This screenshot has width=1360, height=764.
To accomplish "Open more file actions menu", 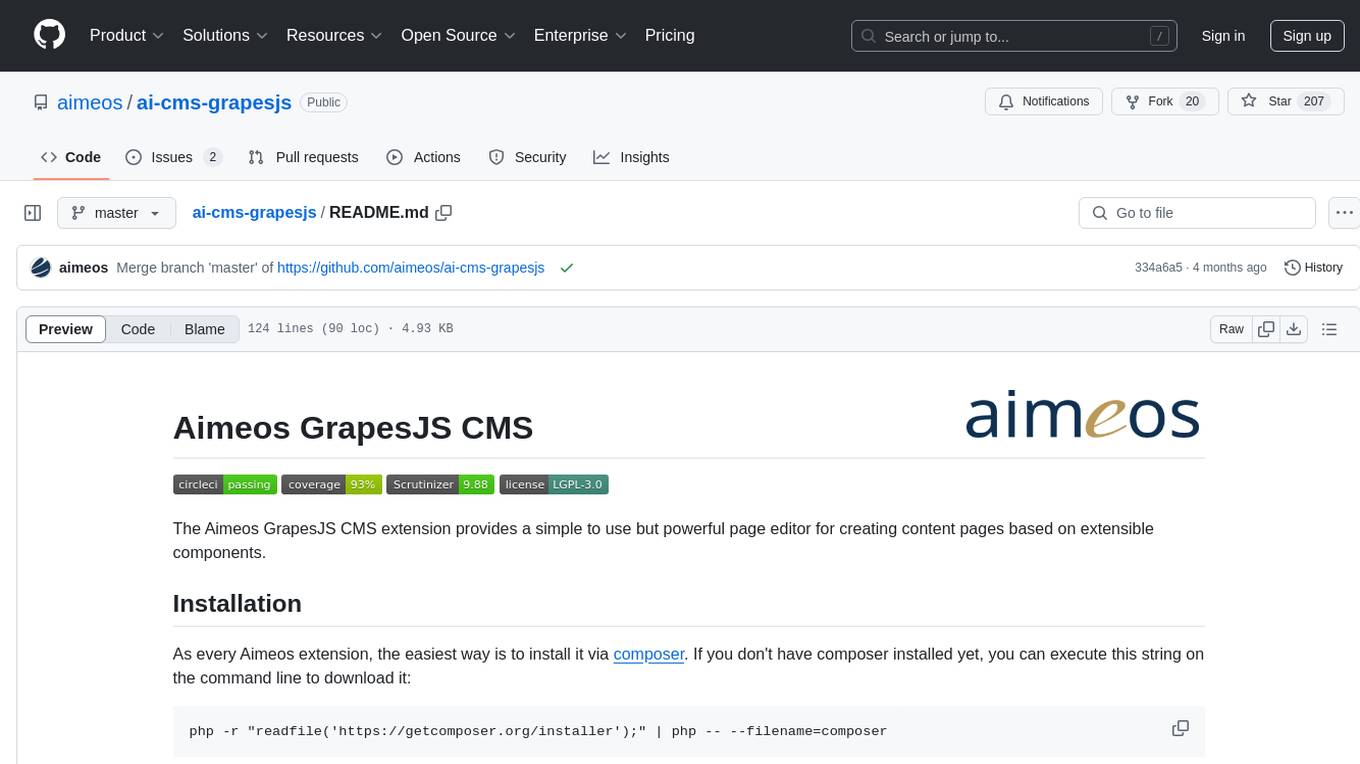I will click(1344, 213).
